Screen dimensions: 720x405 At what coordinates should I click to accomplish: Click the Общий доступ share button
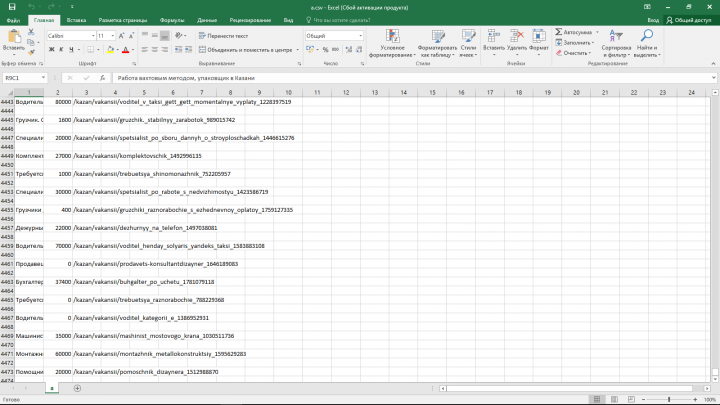[x=689, y=20]
